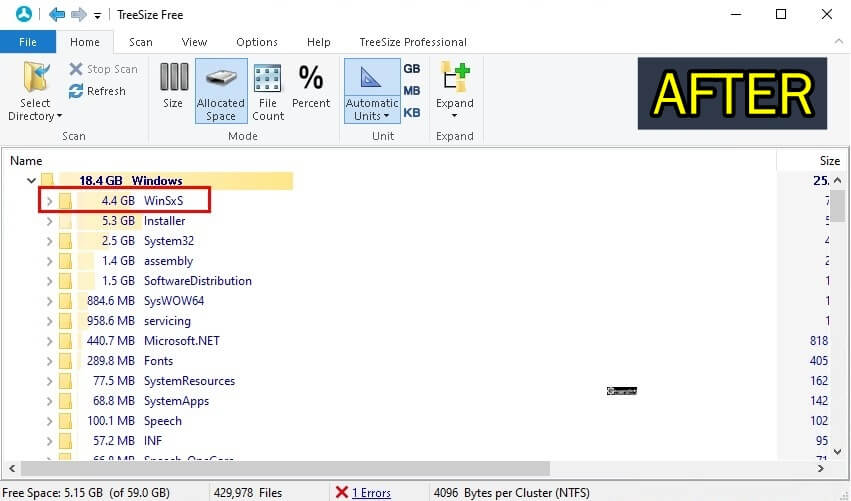Expand the Installer folder
Screen dimensions: 851x501
(x=49, y=221)
